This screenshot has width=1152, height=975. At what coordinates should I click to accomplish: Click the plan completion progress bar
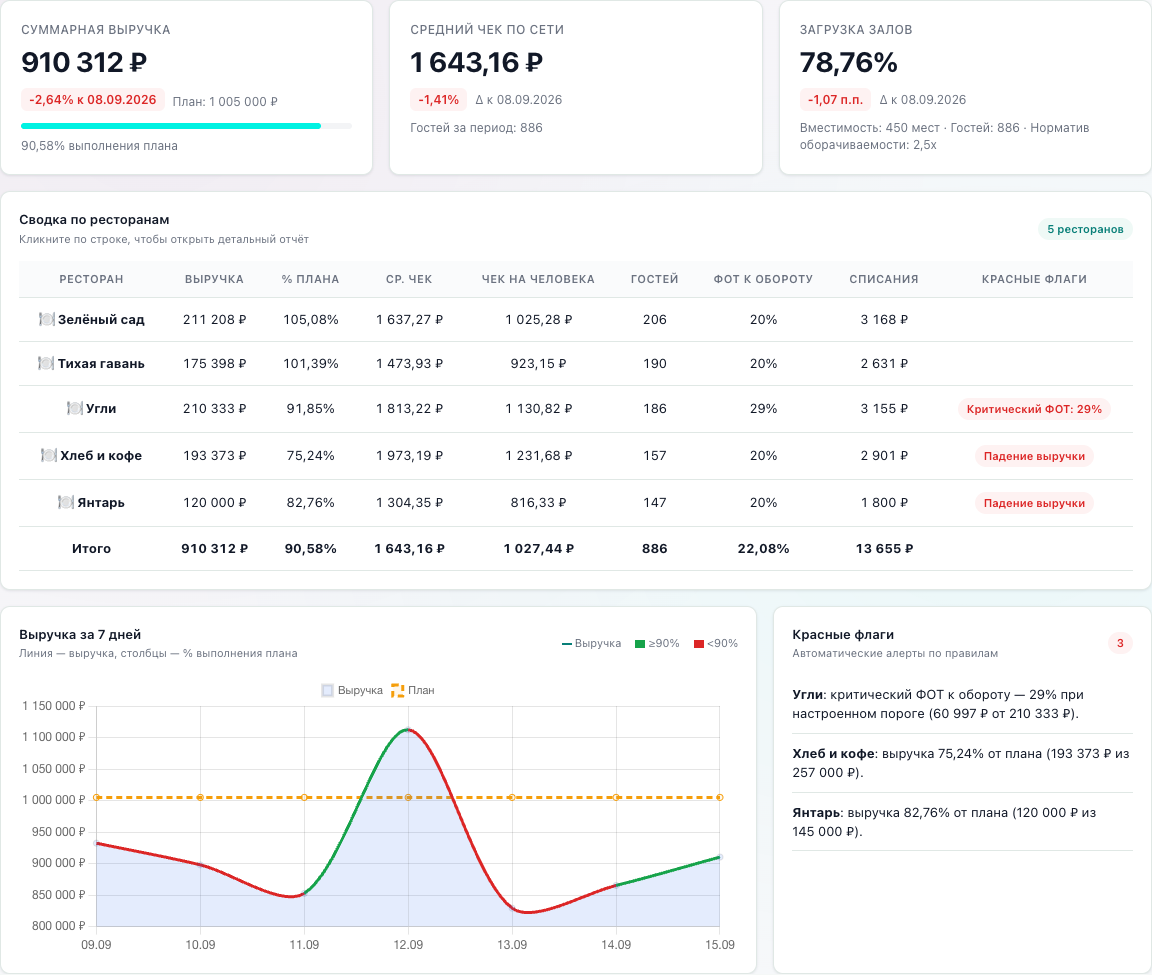(x=187, y=126)
